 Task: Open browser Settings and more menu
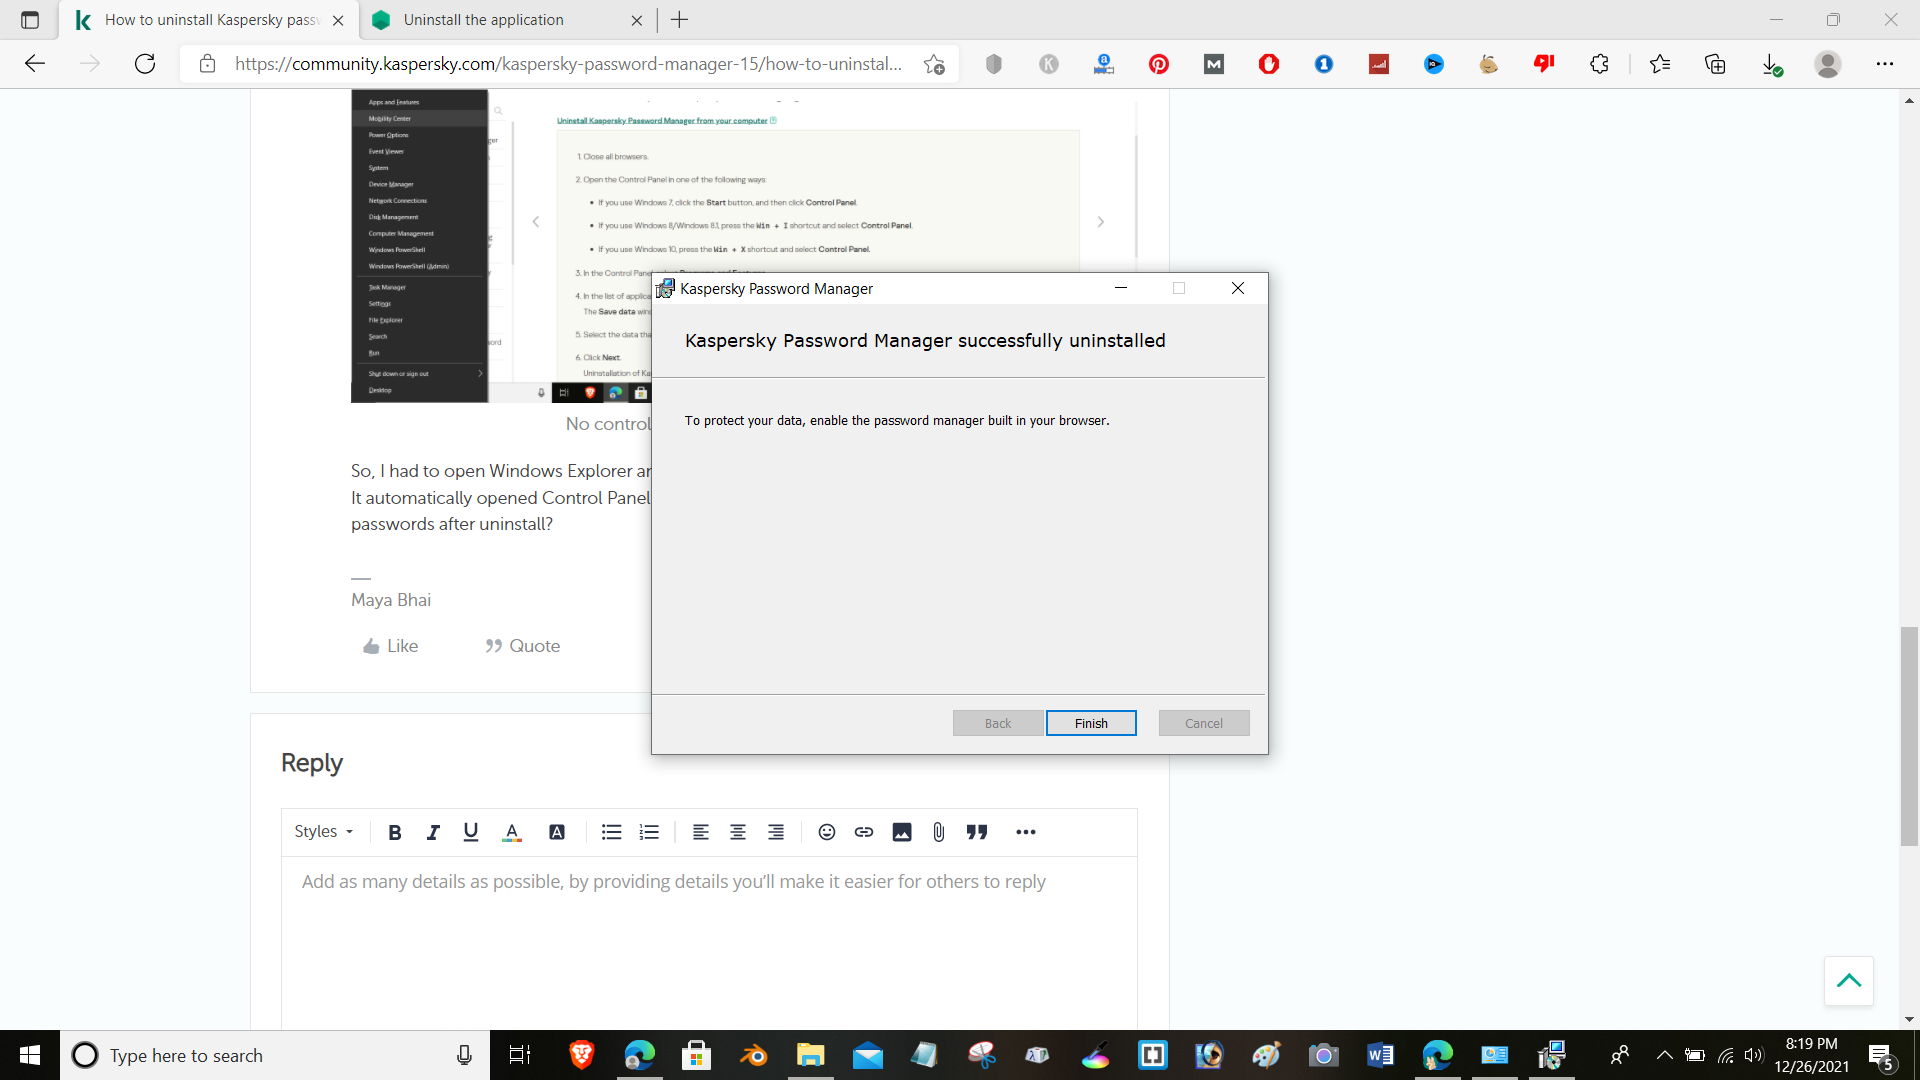1884,64
